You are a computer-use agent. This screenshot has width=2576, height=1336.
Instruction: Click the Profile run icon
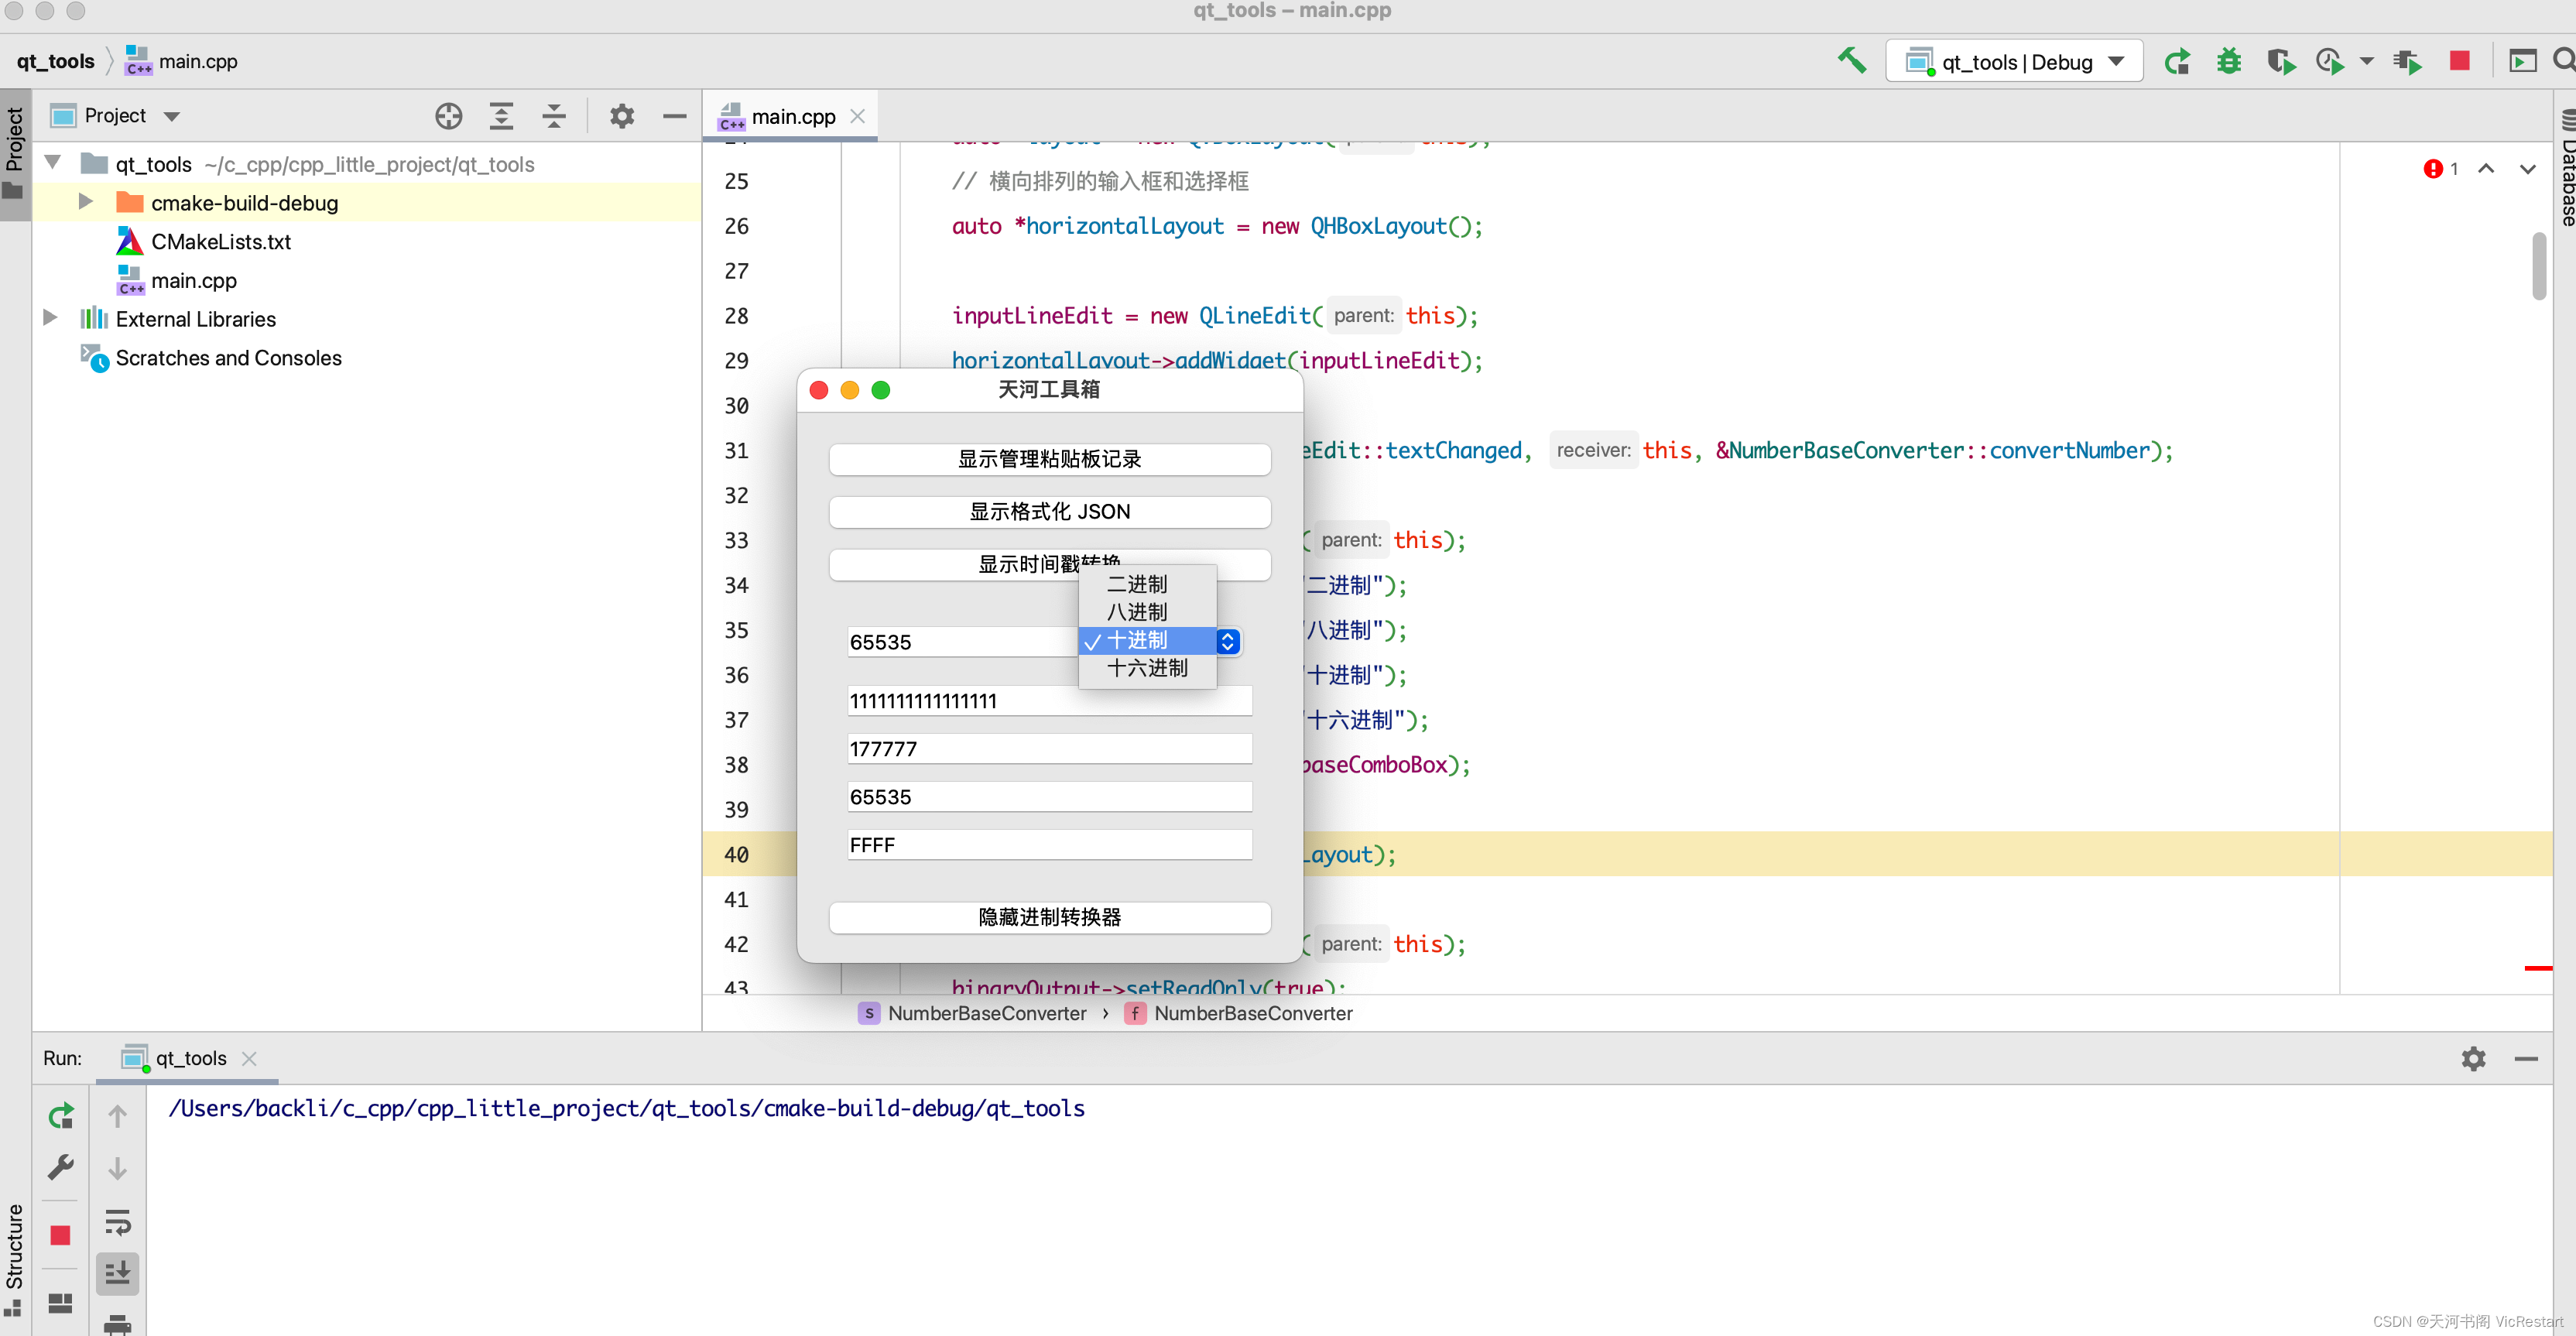point(2330,62)
